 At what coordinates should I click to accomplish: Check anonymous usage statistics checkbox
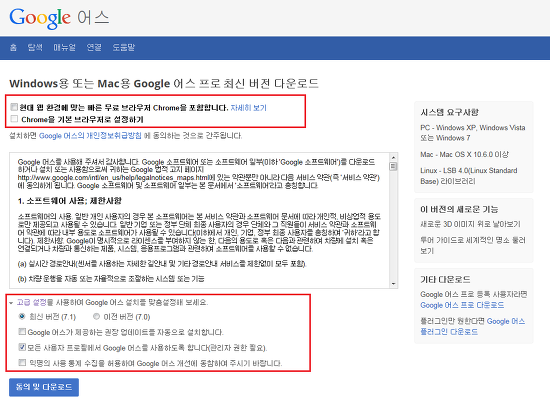22,362
